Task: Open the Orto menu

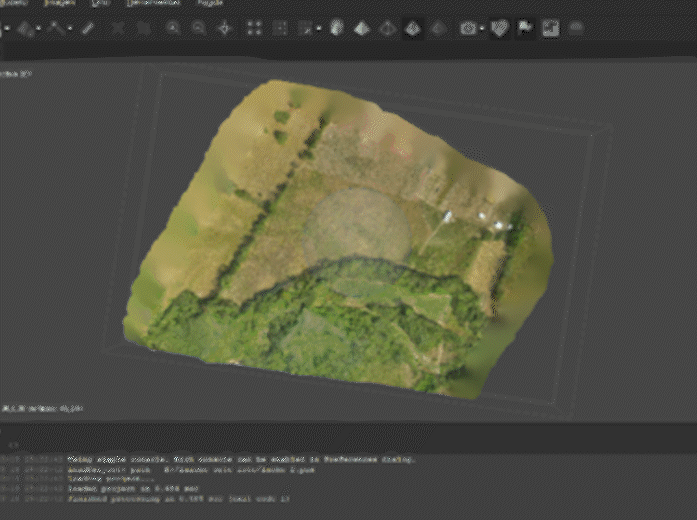Action: (100, 3)
